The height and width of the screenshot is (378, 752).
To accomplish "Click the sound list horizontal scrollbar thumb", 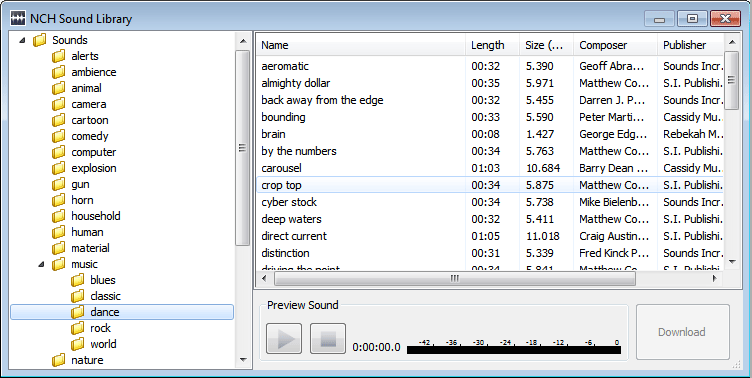I will click(455, 278).
